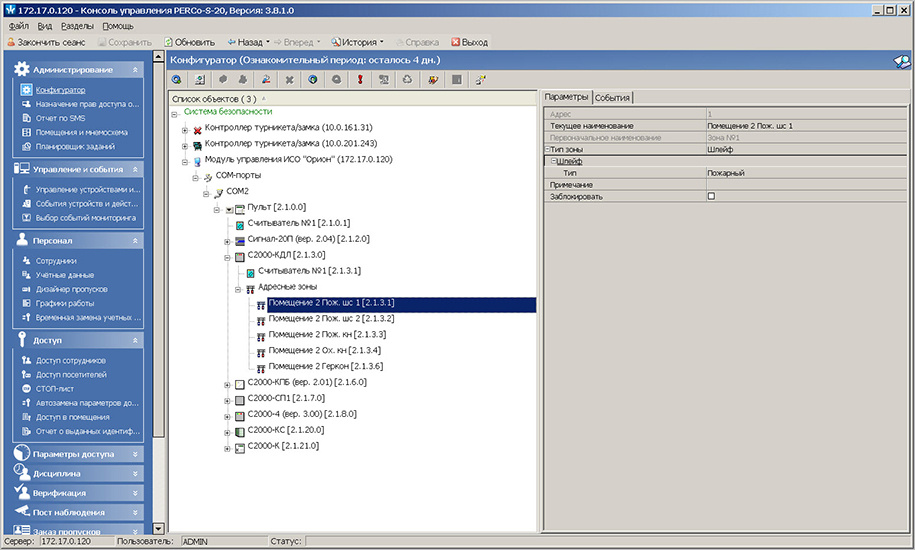This screenshot has height=550, width=915.
Task: Open the История dropdown in the toolbar
Action: [x=382, y=43]
